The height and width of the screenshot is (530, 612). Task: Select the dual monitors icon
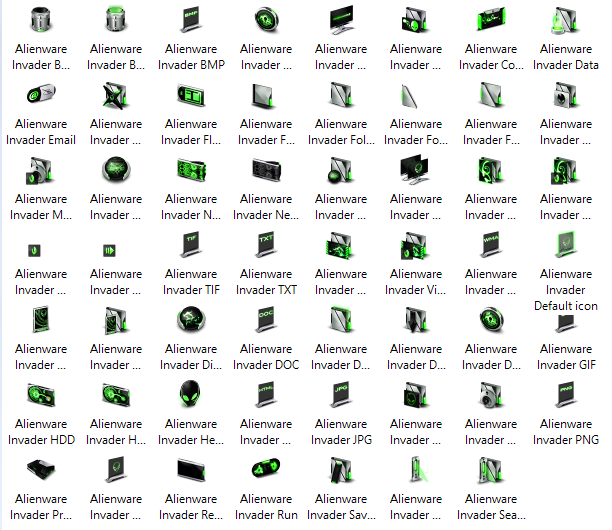[415, 169]
